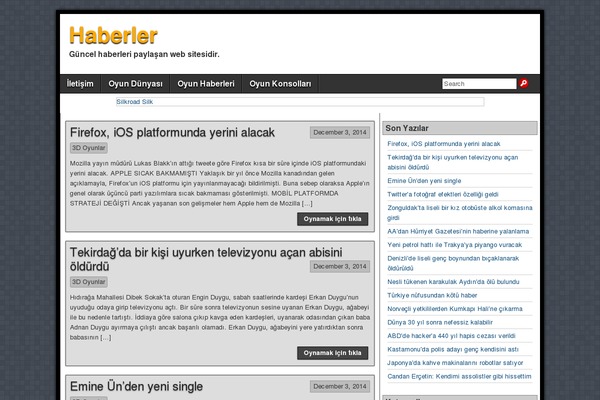Click 3D Oyunlar tag under Firefox article
This screenshot has width=600, height=400.
click(x=89, y=148)
